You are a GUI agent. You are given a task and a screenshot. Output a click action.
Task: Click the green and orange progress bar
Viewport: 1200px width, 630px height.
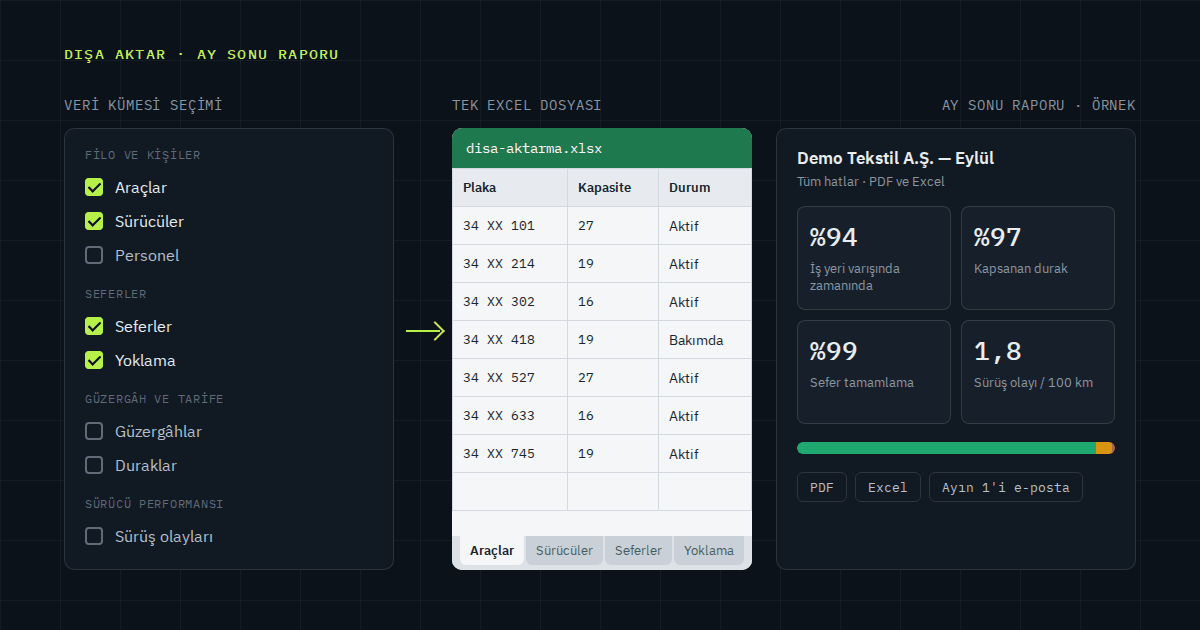pyautogui.click(x=956, y=448)
